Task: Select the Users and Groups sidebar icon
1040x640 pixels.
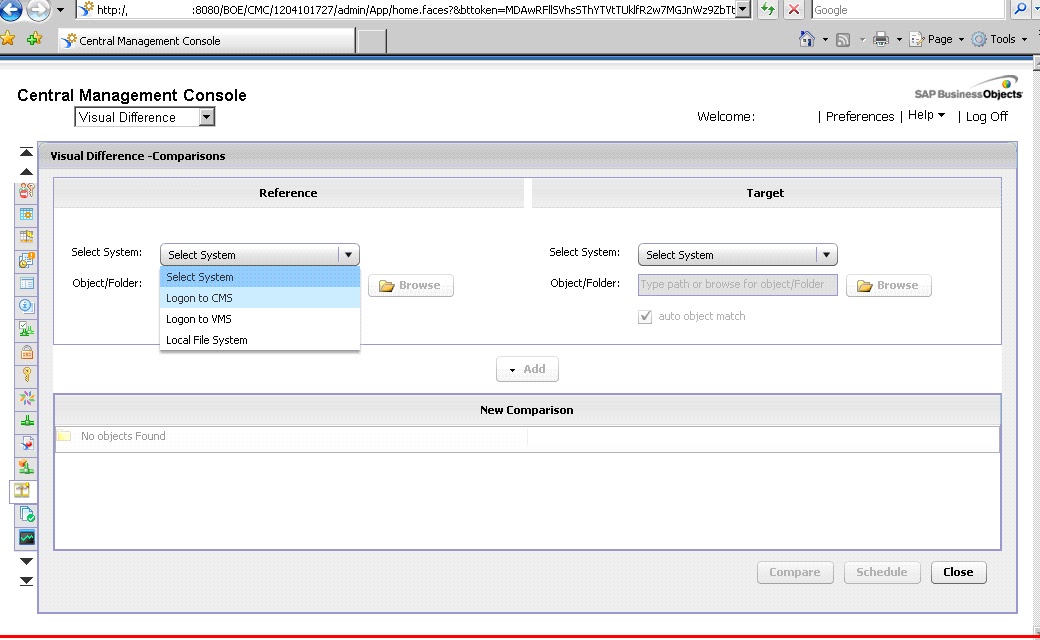Action: (x=26, y=193)
